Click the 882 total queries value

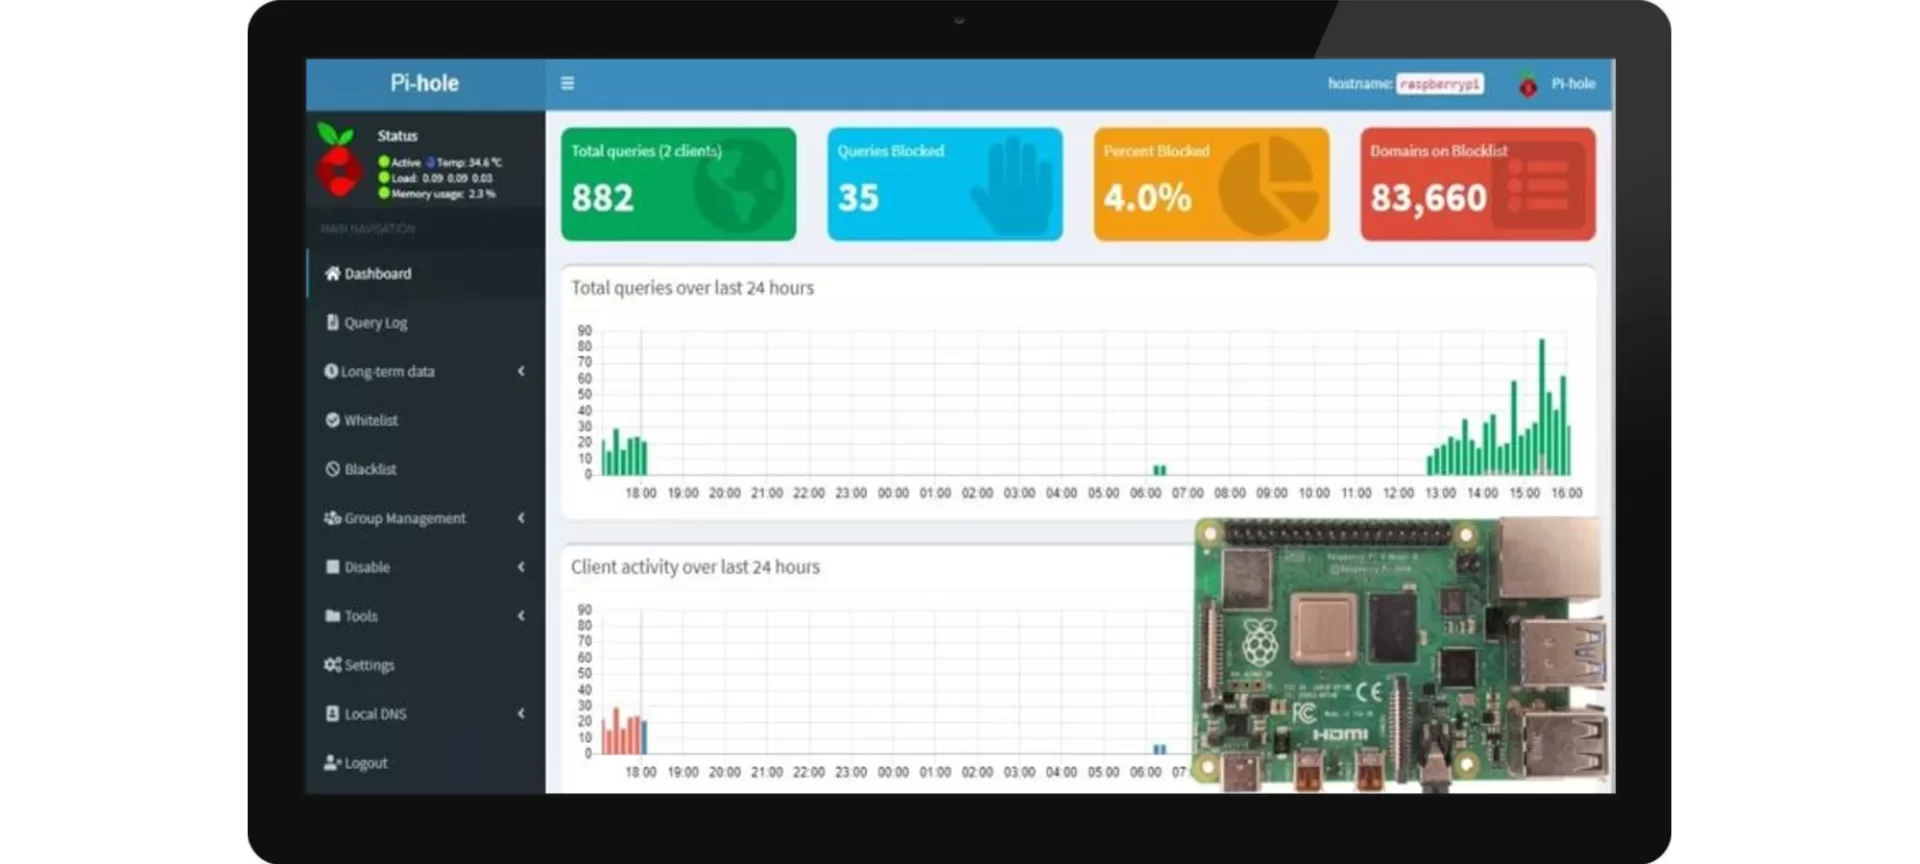click(602, 198)
